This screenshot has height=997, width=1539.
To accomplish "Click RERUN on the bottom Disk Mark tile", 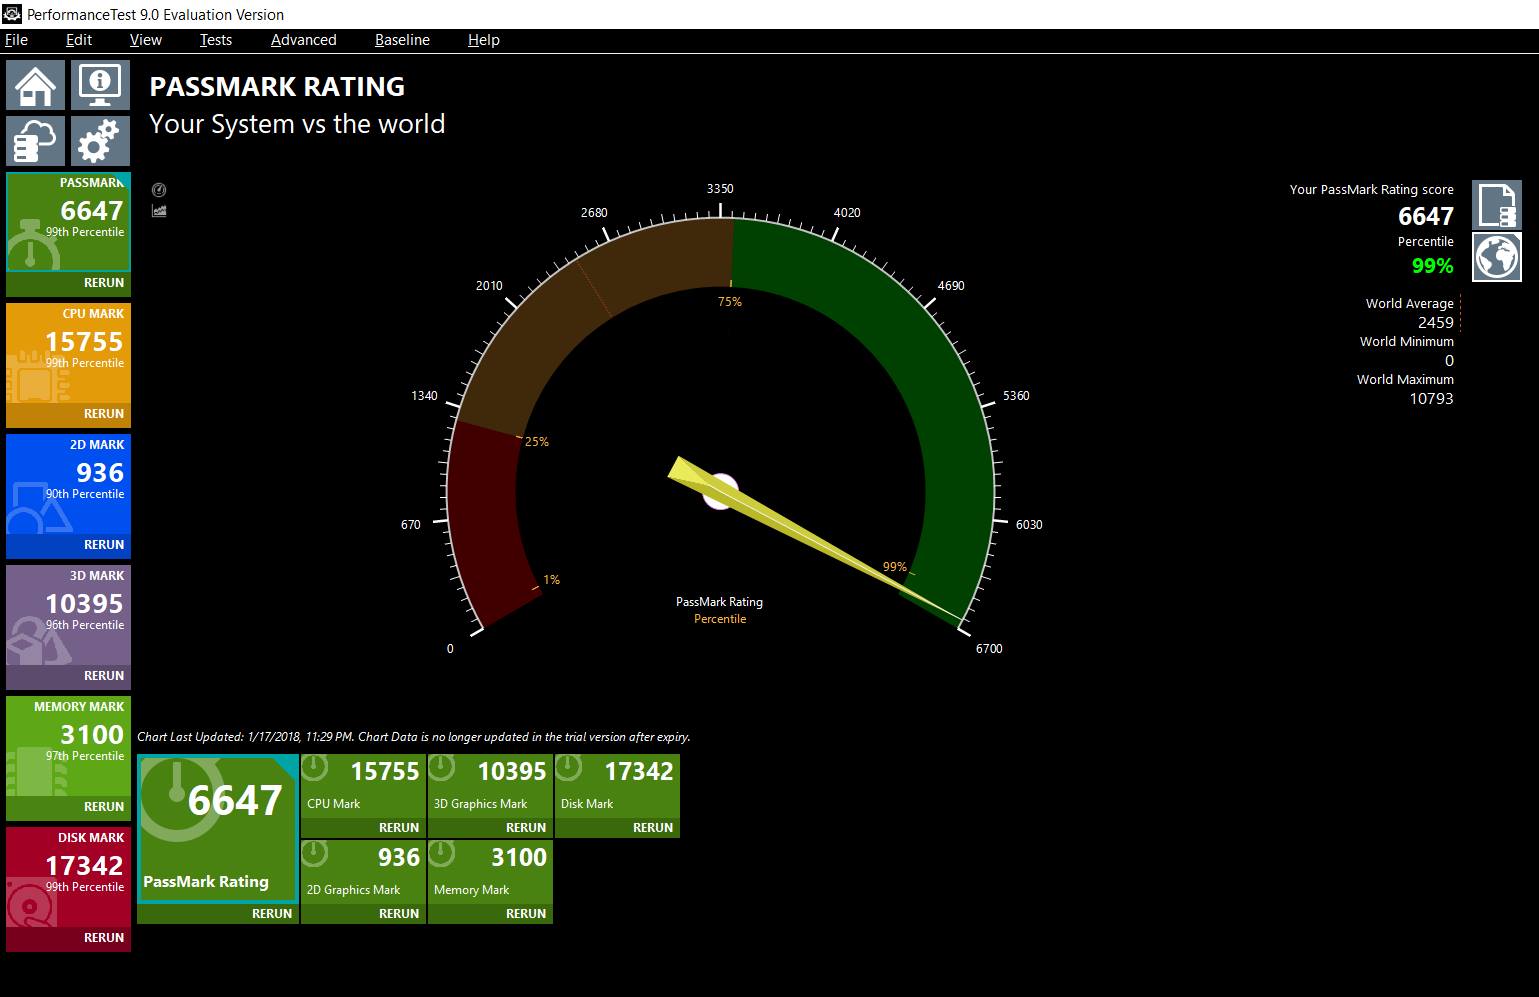I will click(653, 828).
